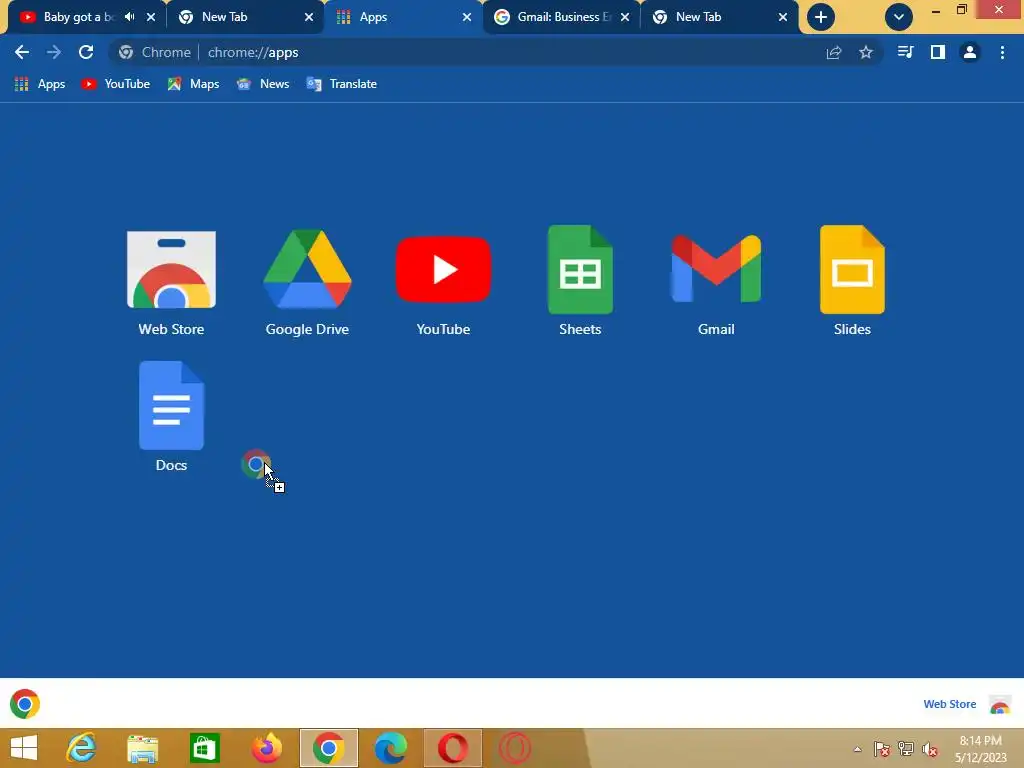Reload the current page
Image resolution: width=1024 pixels, height=768 pixels.
pyautogui.click(x=86, y=52)
